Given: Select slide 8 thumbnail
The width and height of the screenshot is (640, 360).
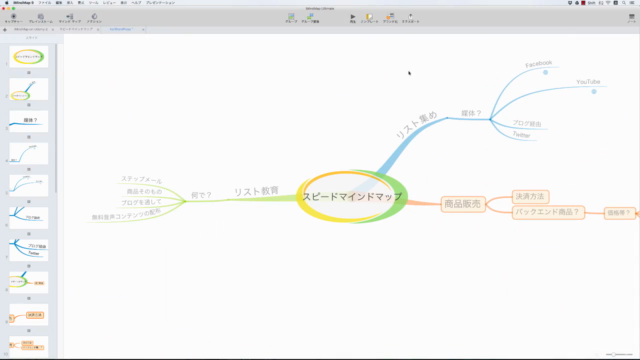Looking at the screenshot, I should point(29,282).
